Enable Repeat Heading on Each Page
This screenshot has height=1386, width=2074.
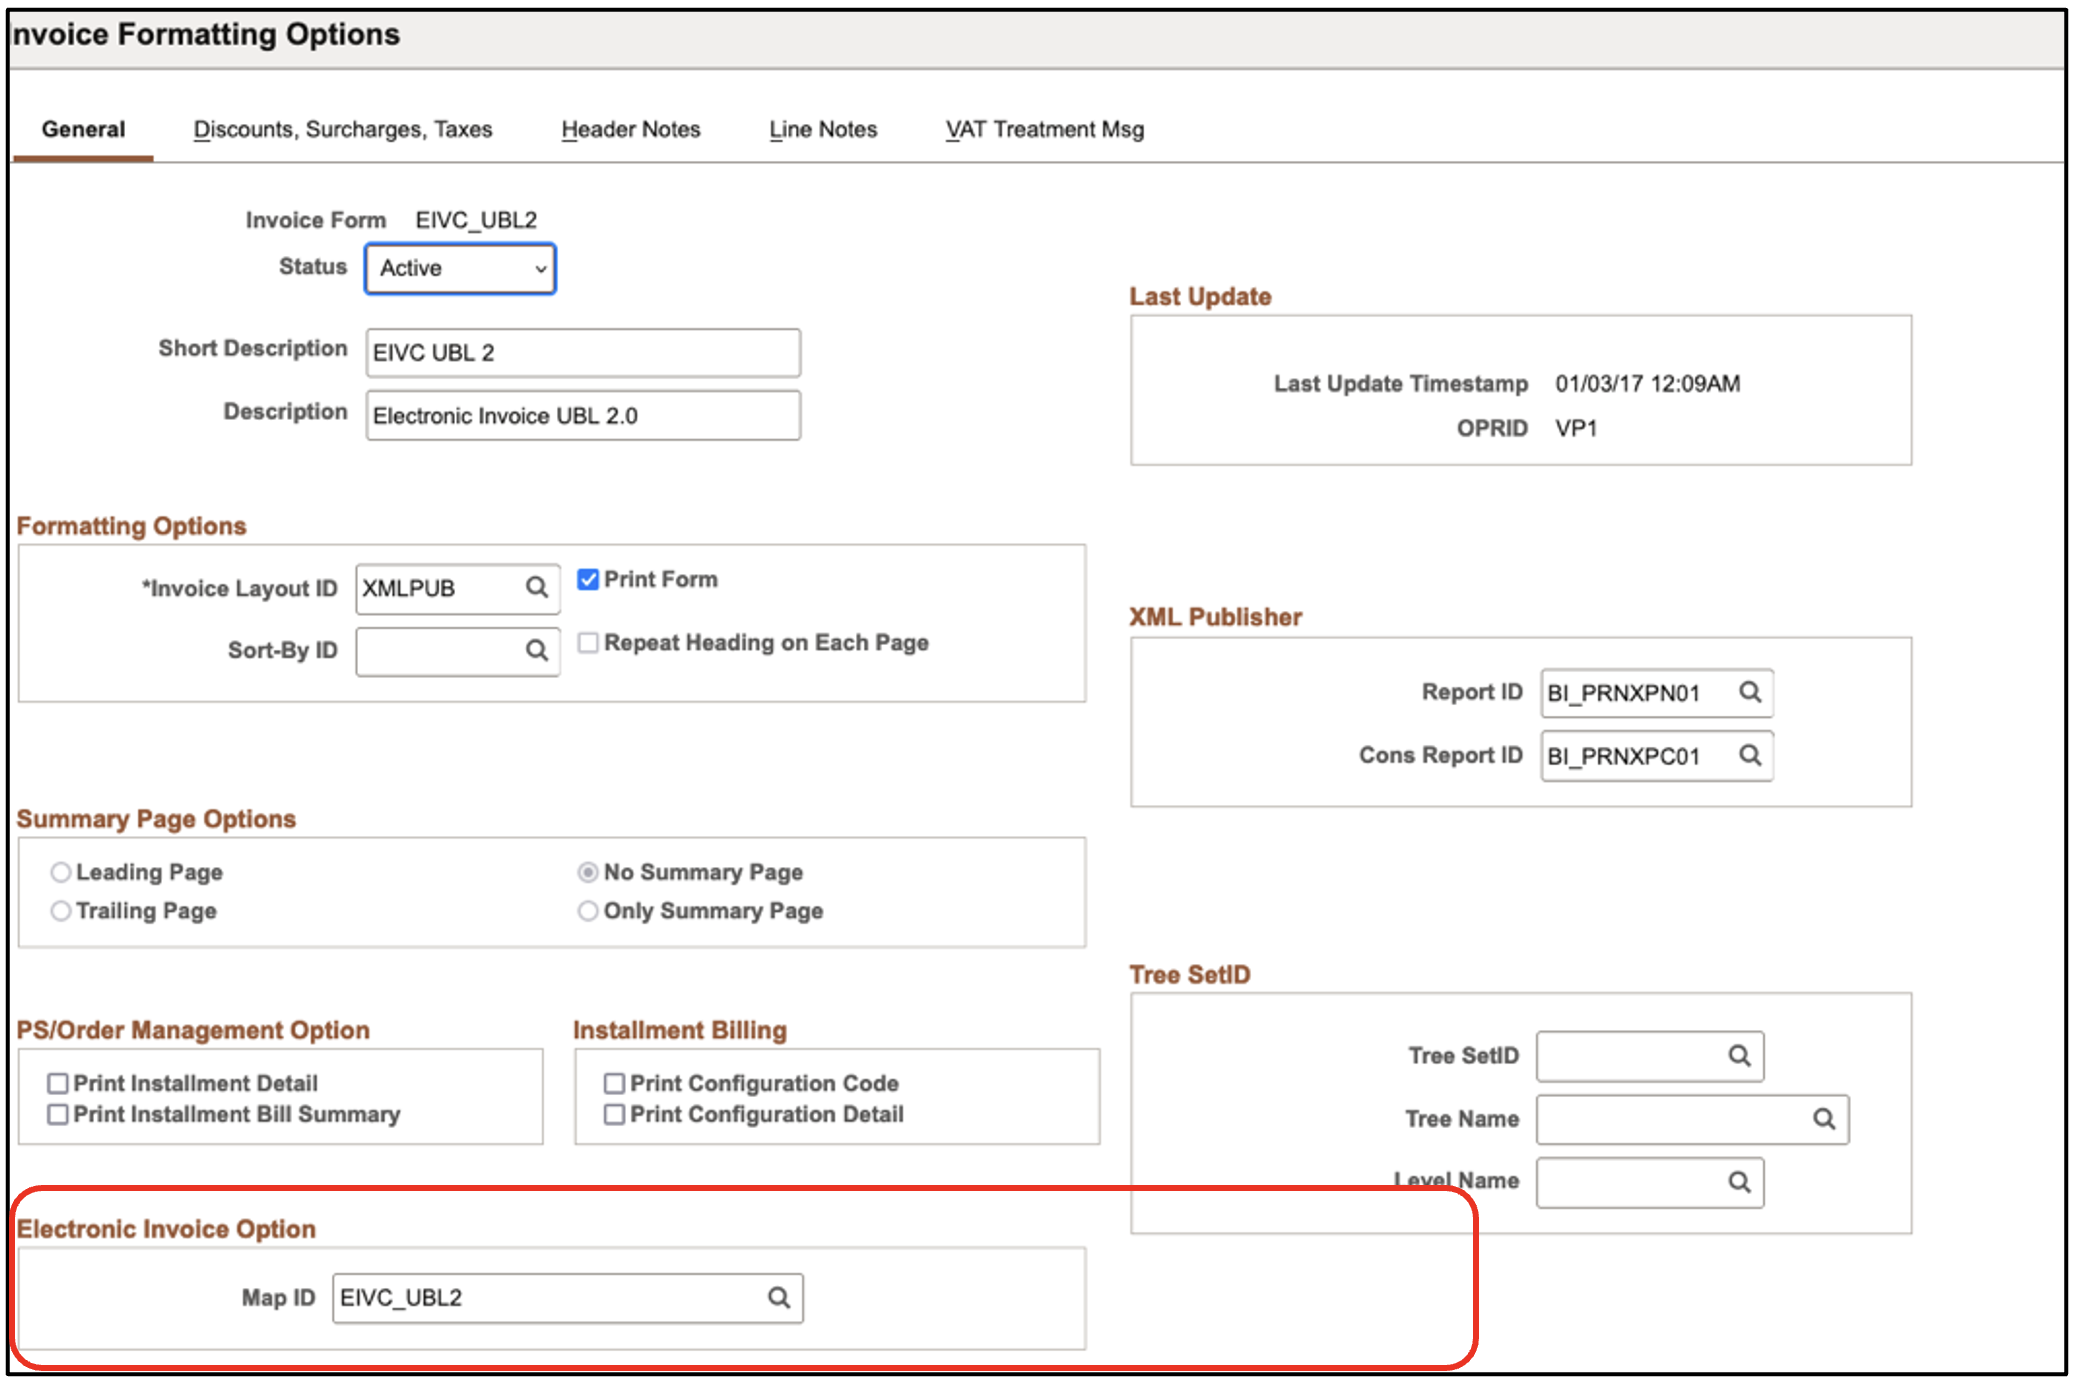tap(587, 642)
